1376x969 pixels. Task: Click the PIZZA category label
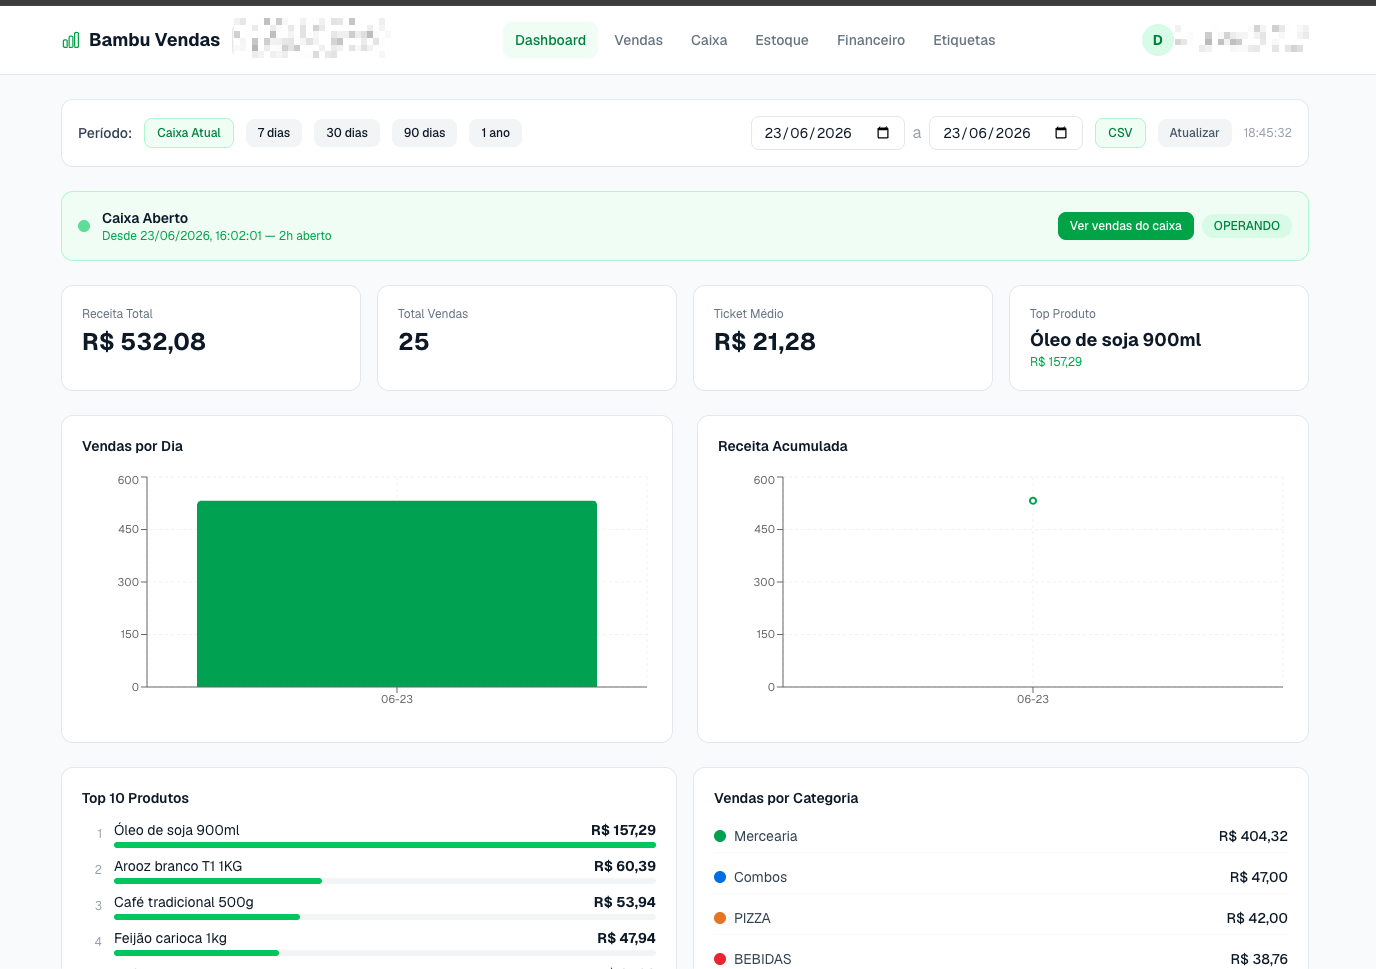[752, 918]
